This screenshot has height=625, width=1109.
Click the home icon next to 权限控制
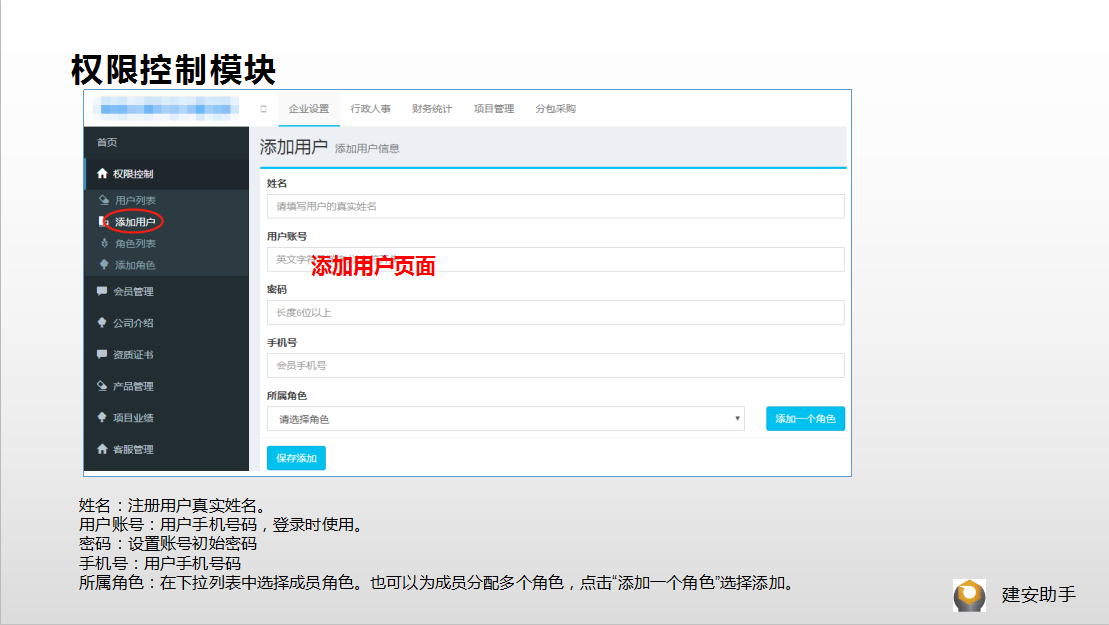click(x=102, y=173)
